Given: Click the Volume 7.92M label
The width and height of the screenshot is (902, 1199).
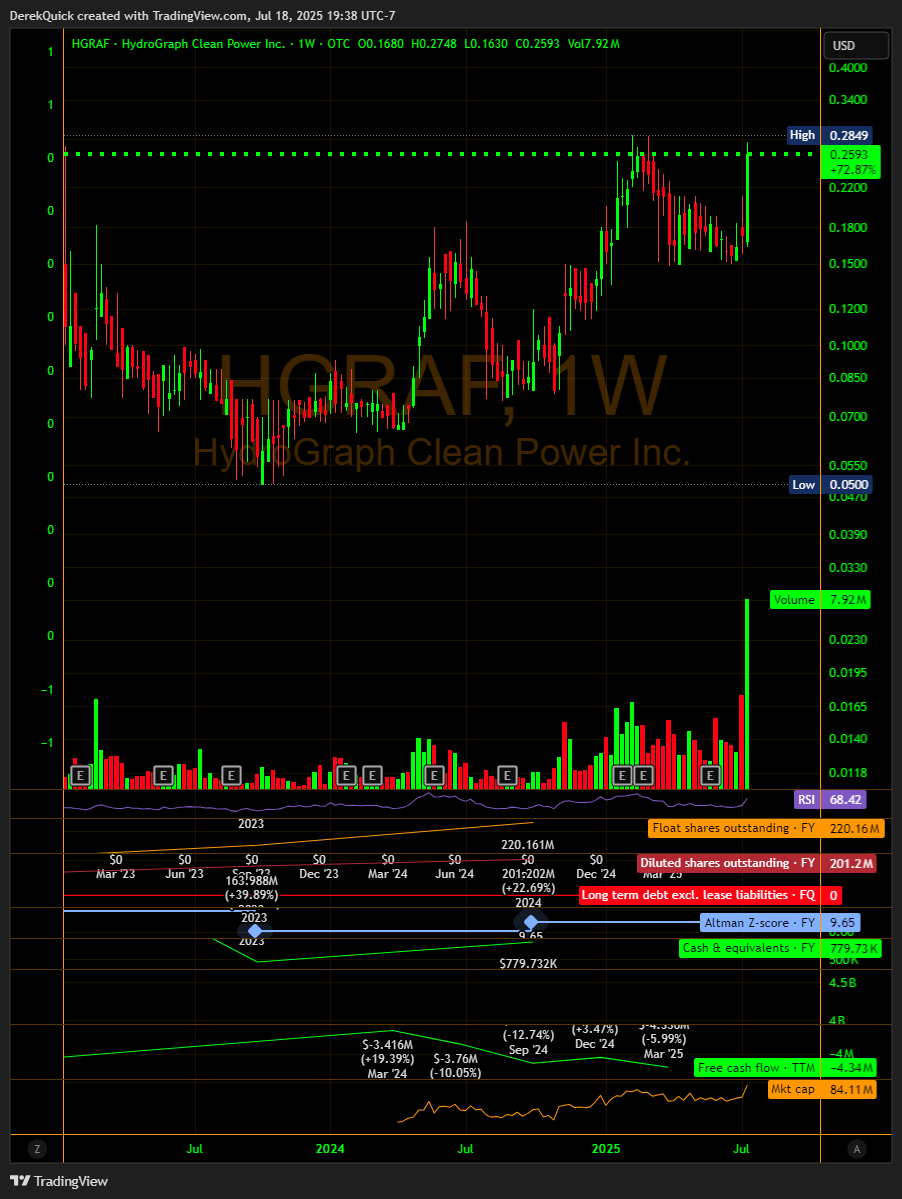Looking at the screenshot, I should coord(820,600).
